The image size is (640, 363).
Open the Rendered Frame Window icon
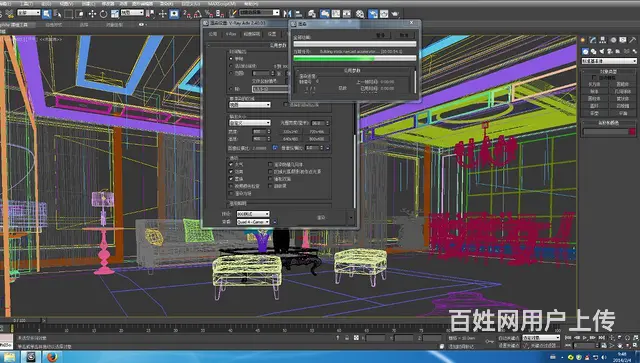pos(384,14)
